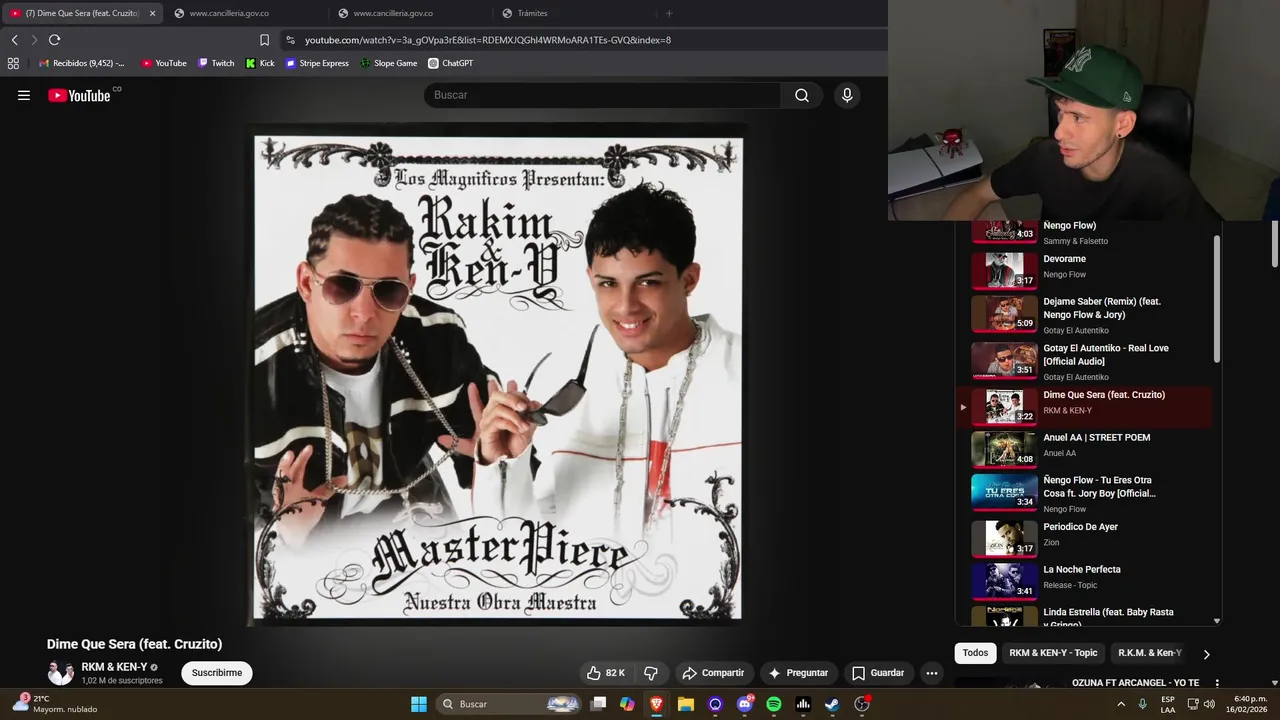The height and width of the screenshot is (720, 1280).
Task: Open a new browser tab
Action: coord(669,13)
